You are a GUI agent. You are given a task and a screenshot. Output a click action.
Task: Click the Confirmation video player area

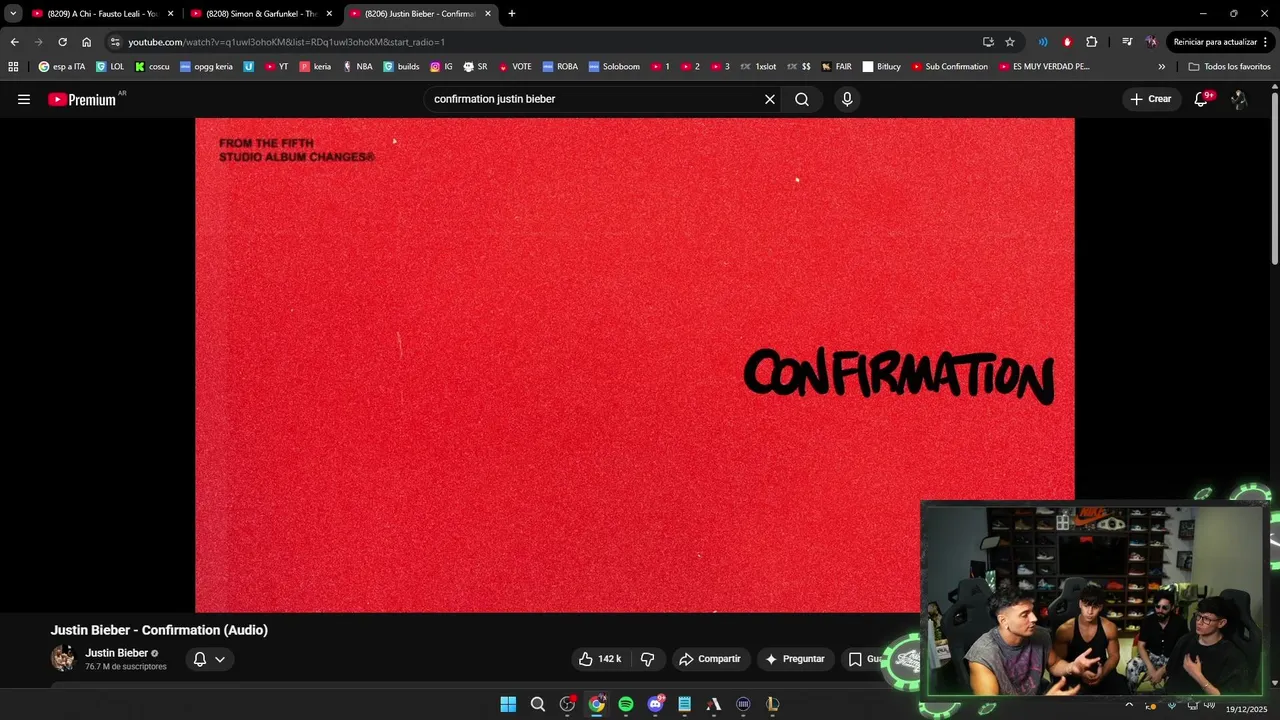pos(634,365)
